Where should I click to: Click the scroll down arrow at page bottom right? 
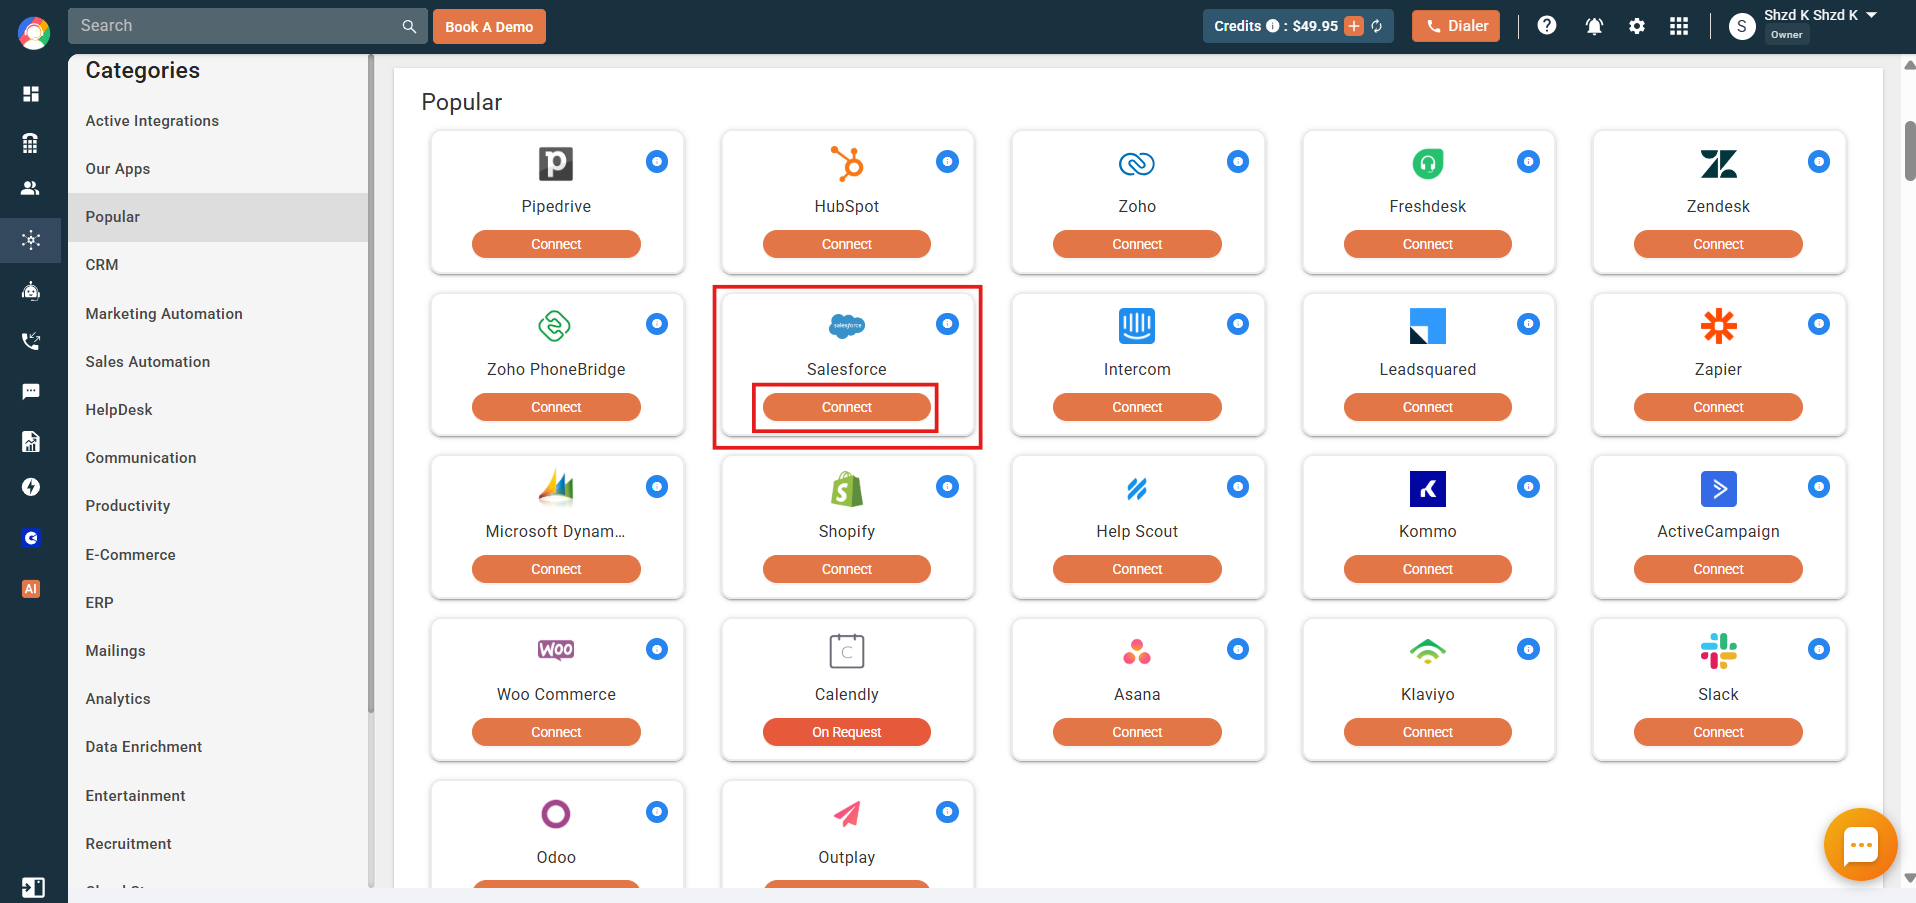point(1909,878)
